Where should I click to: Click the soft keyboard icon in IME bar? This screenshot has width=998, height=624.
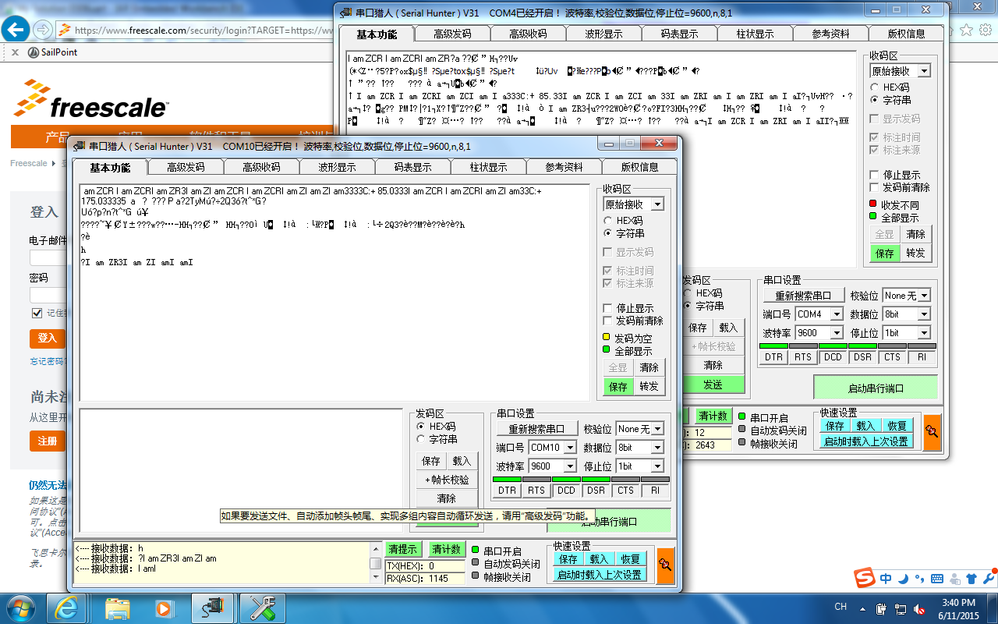pyautogui.click(x=937, y=579)
